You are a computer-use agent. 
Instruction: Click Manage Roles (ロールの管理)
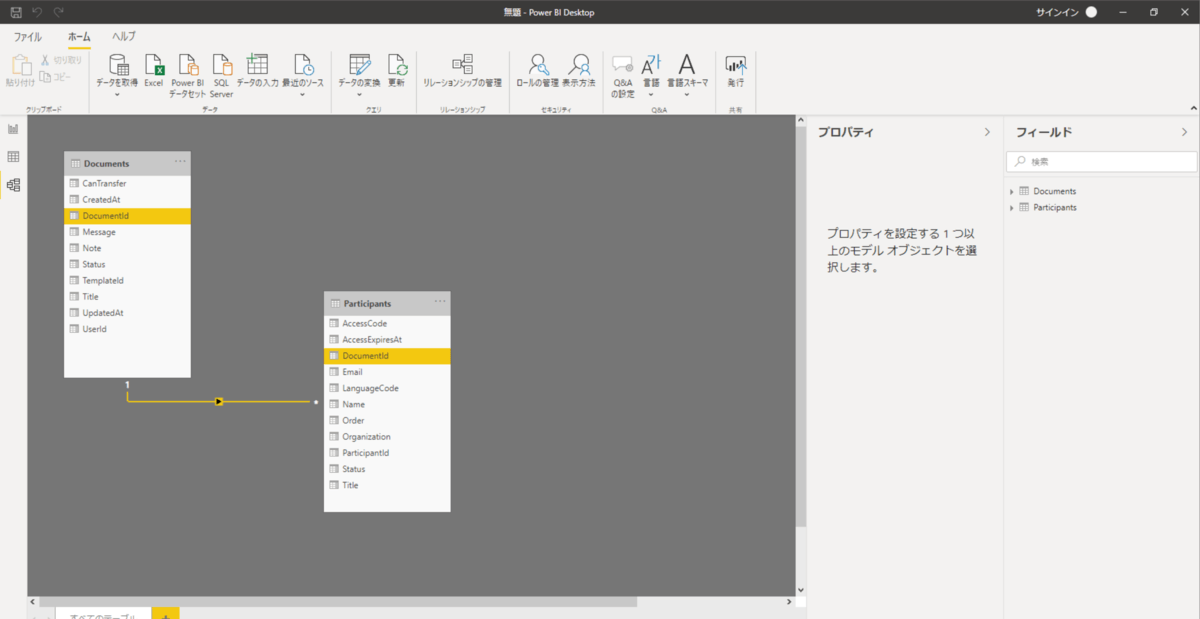538,71
